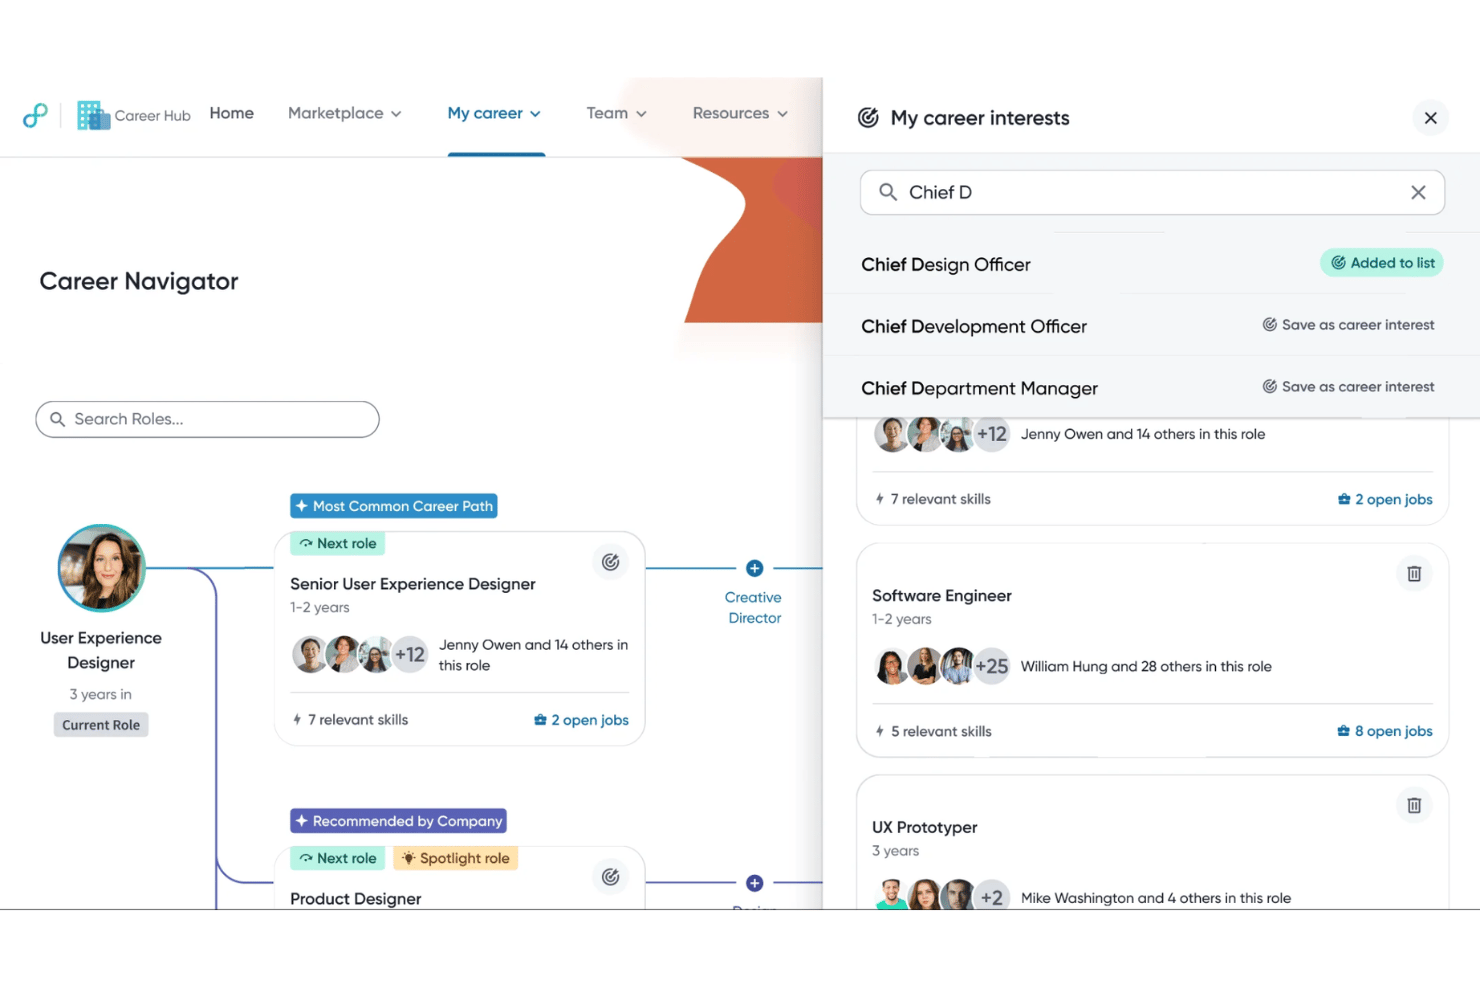1480x987 pixels.
Task: Click the Search Roles magnifier icon
Action: point(58,419)
